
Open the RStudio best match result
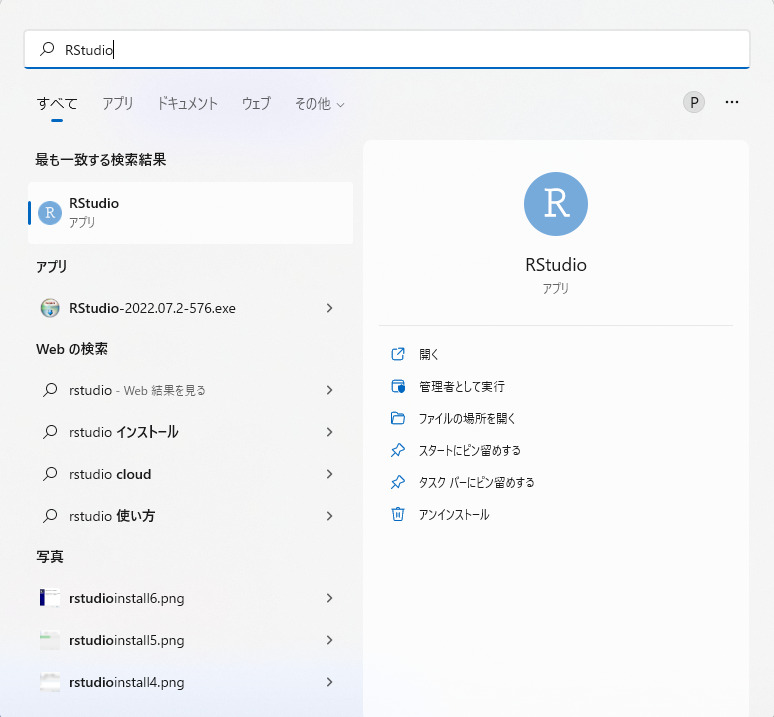pos(191,213)
